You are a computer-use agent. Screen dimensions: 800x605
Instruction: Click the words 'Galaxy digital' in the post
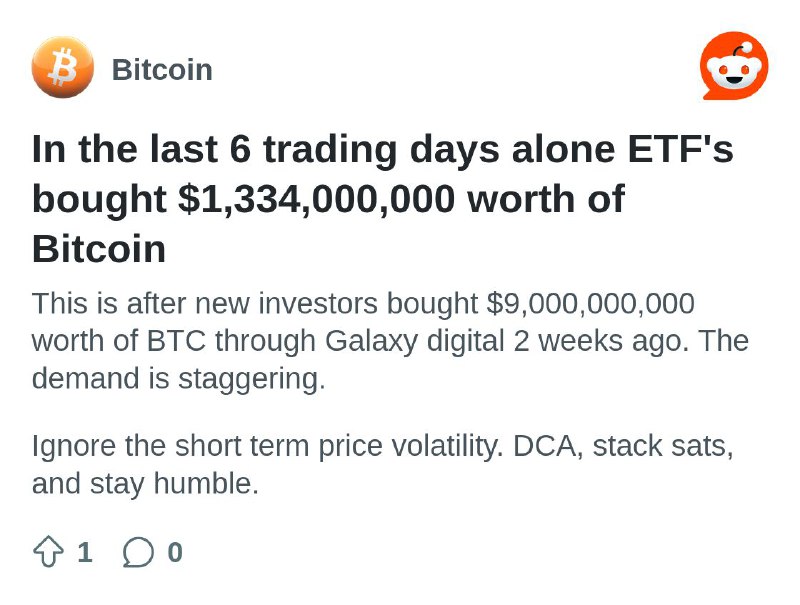414,341
